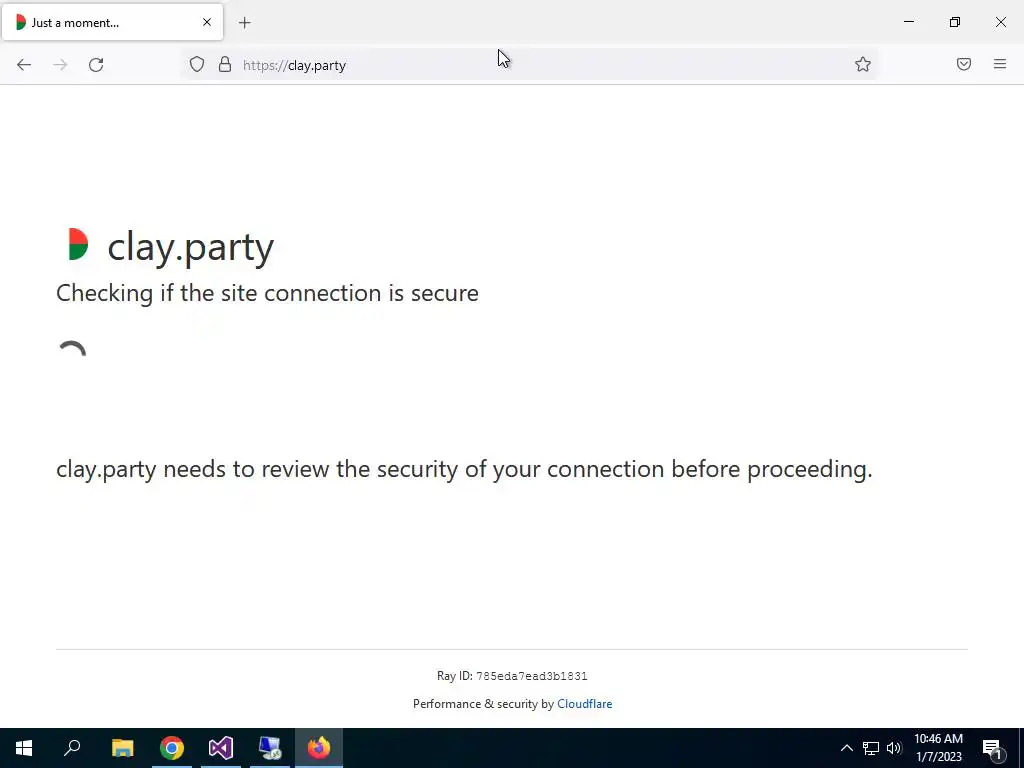Open the tracking protection shield icon
Viewport: 1024px width, 768px height.
click(197, 65)
